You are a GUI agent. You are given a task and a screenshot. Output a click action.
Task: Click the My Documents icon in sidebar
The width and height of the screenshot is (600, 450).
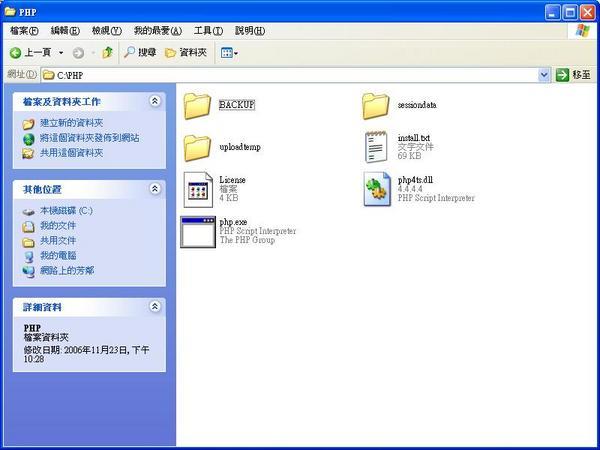tap(28, 227)
